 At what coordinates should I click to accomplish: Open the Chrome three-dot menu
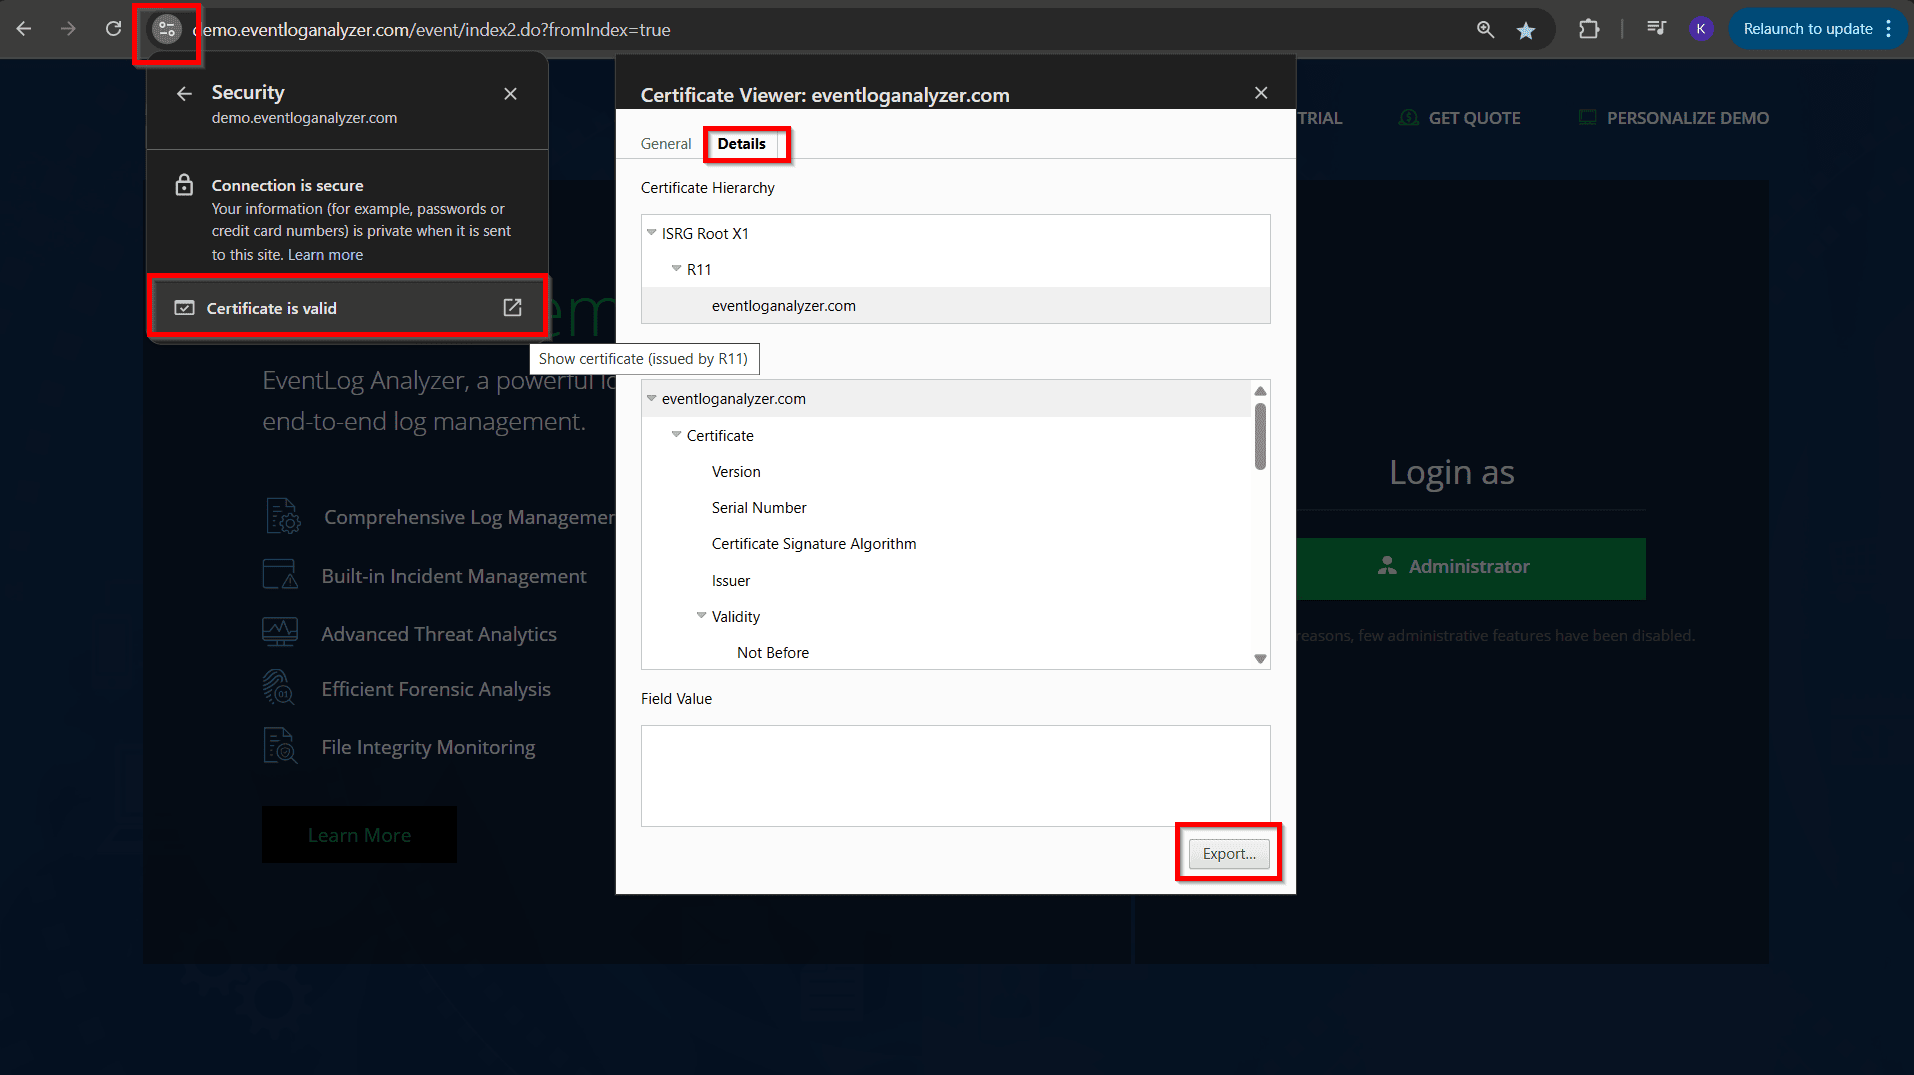click(1889, 29)
